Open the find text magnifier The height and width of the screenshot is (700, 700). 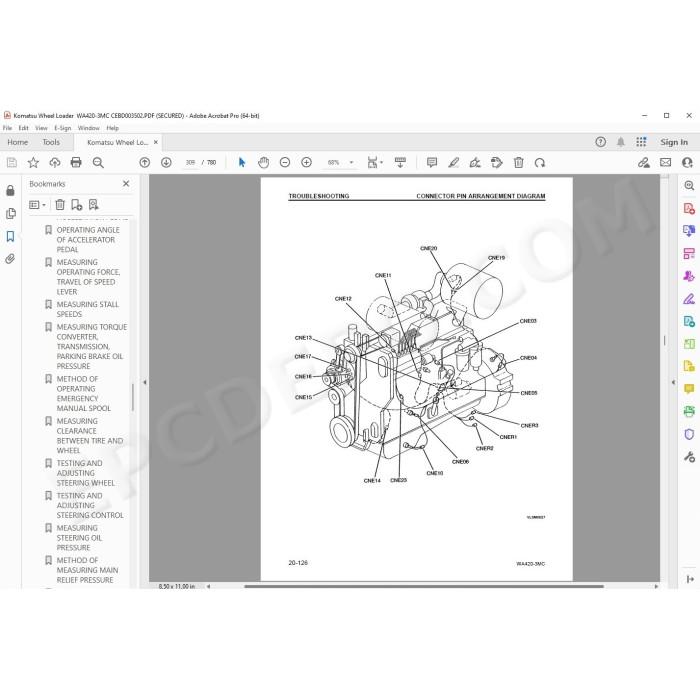point(98,162)
